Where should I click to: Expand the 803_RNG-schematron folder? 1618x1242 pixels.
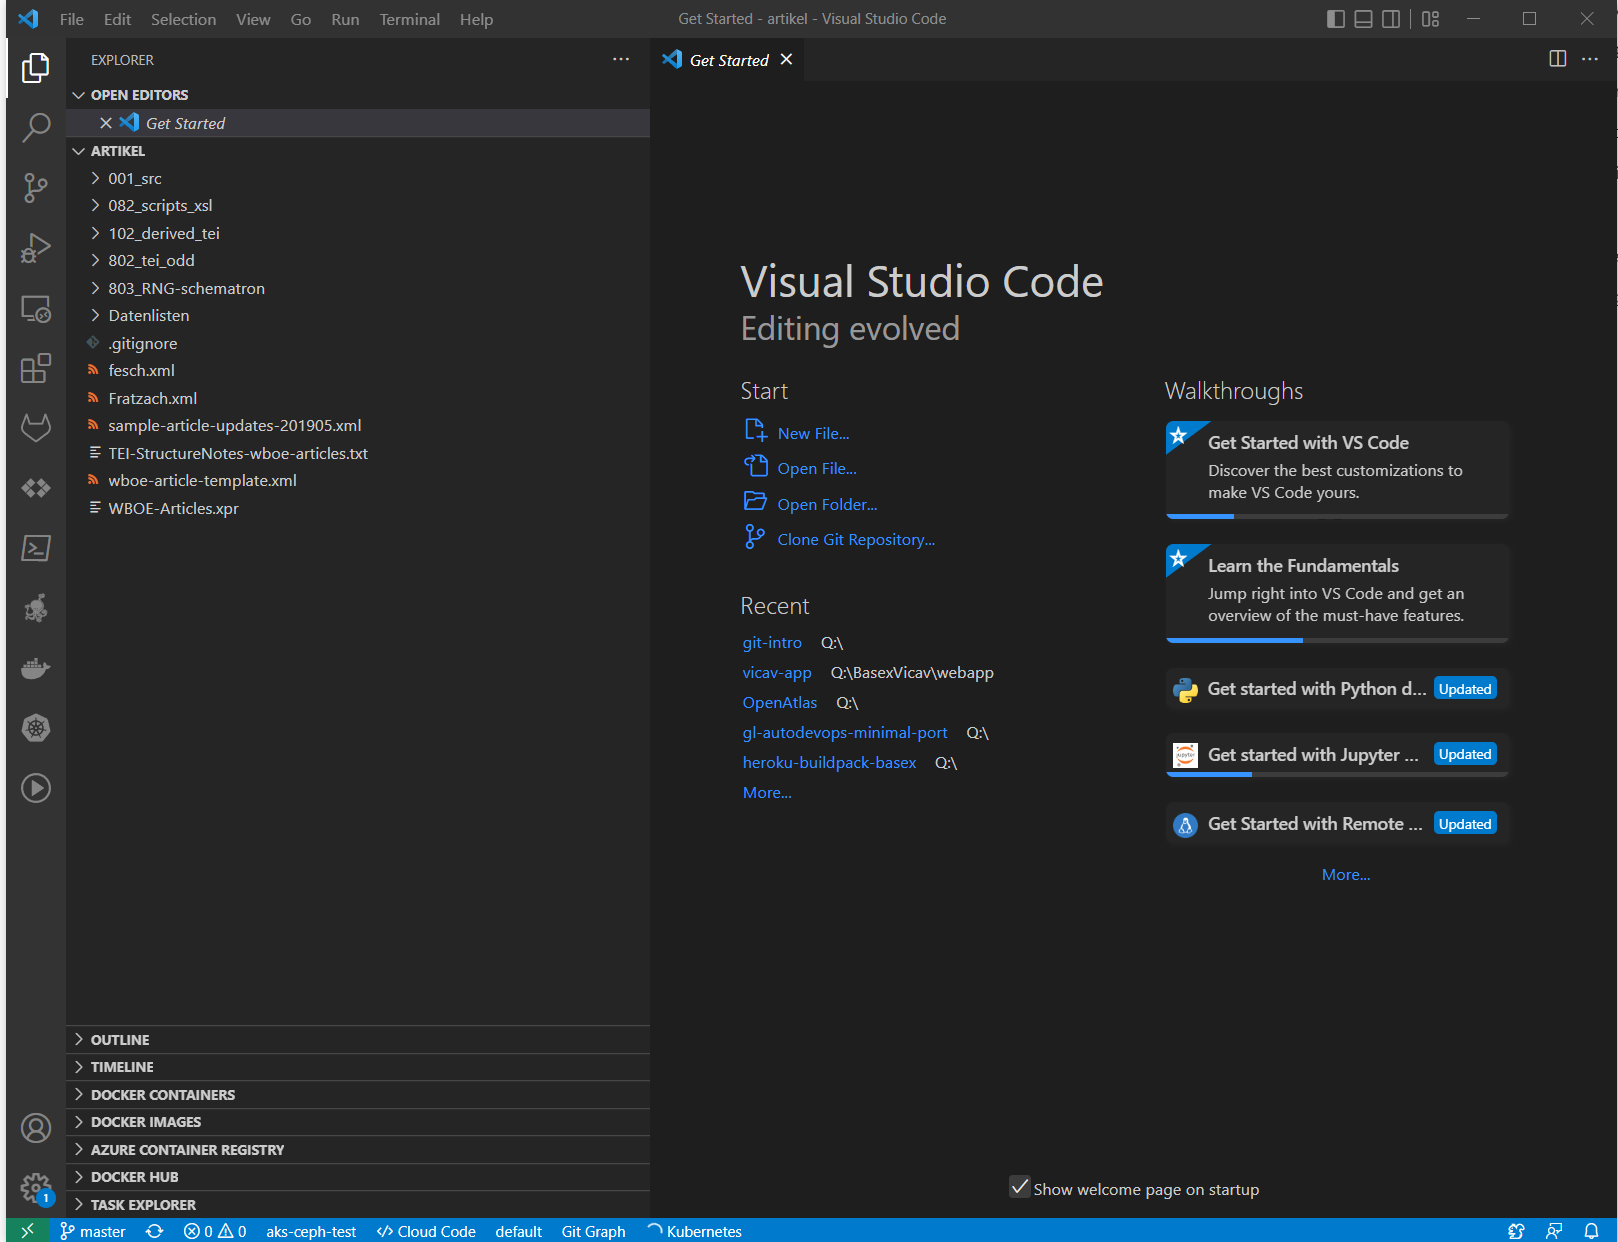pyautogui.click(x=358, y=288)
